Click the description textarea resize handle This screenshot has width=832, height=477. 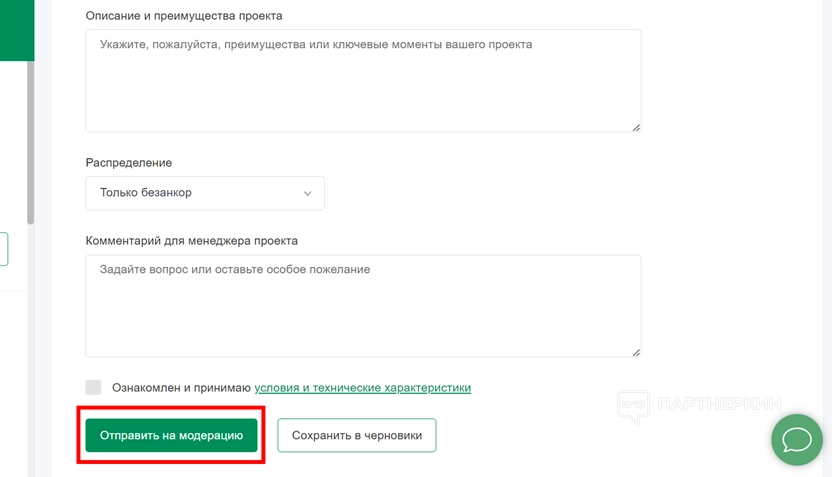pos(636,127)
